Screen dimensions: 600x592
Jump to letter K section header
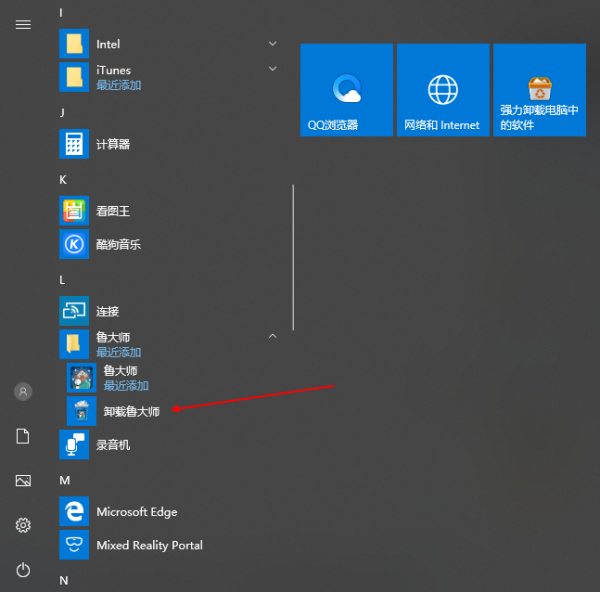point(63,179)
